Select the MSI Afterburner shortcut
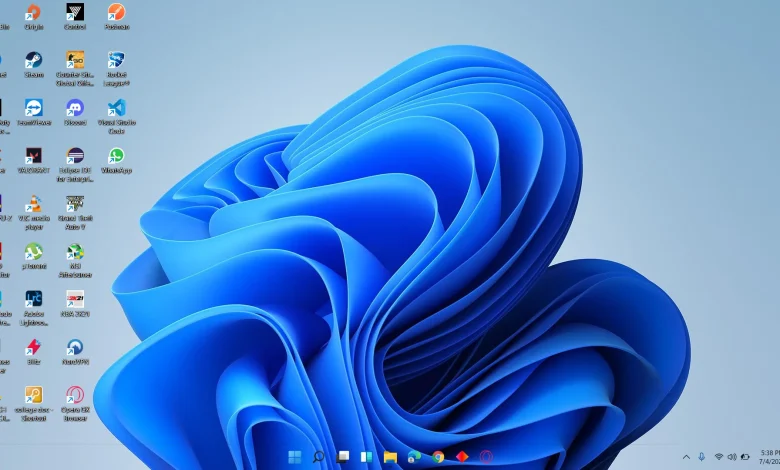The image size is (780, 470). tap(75, 260)
